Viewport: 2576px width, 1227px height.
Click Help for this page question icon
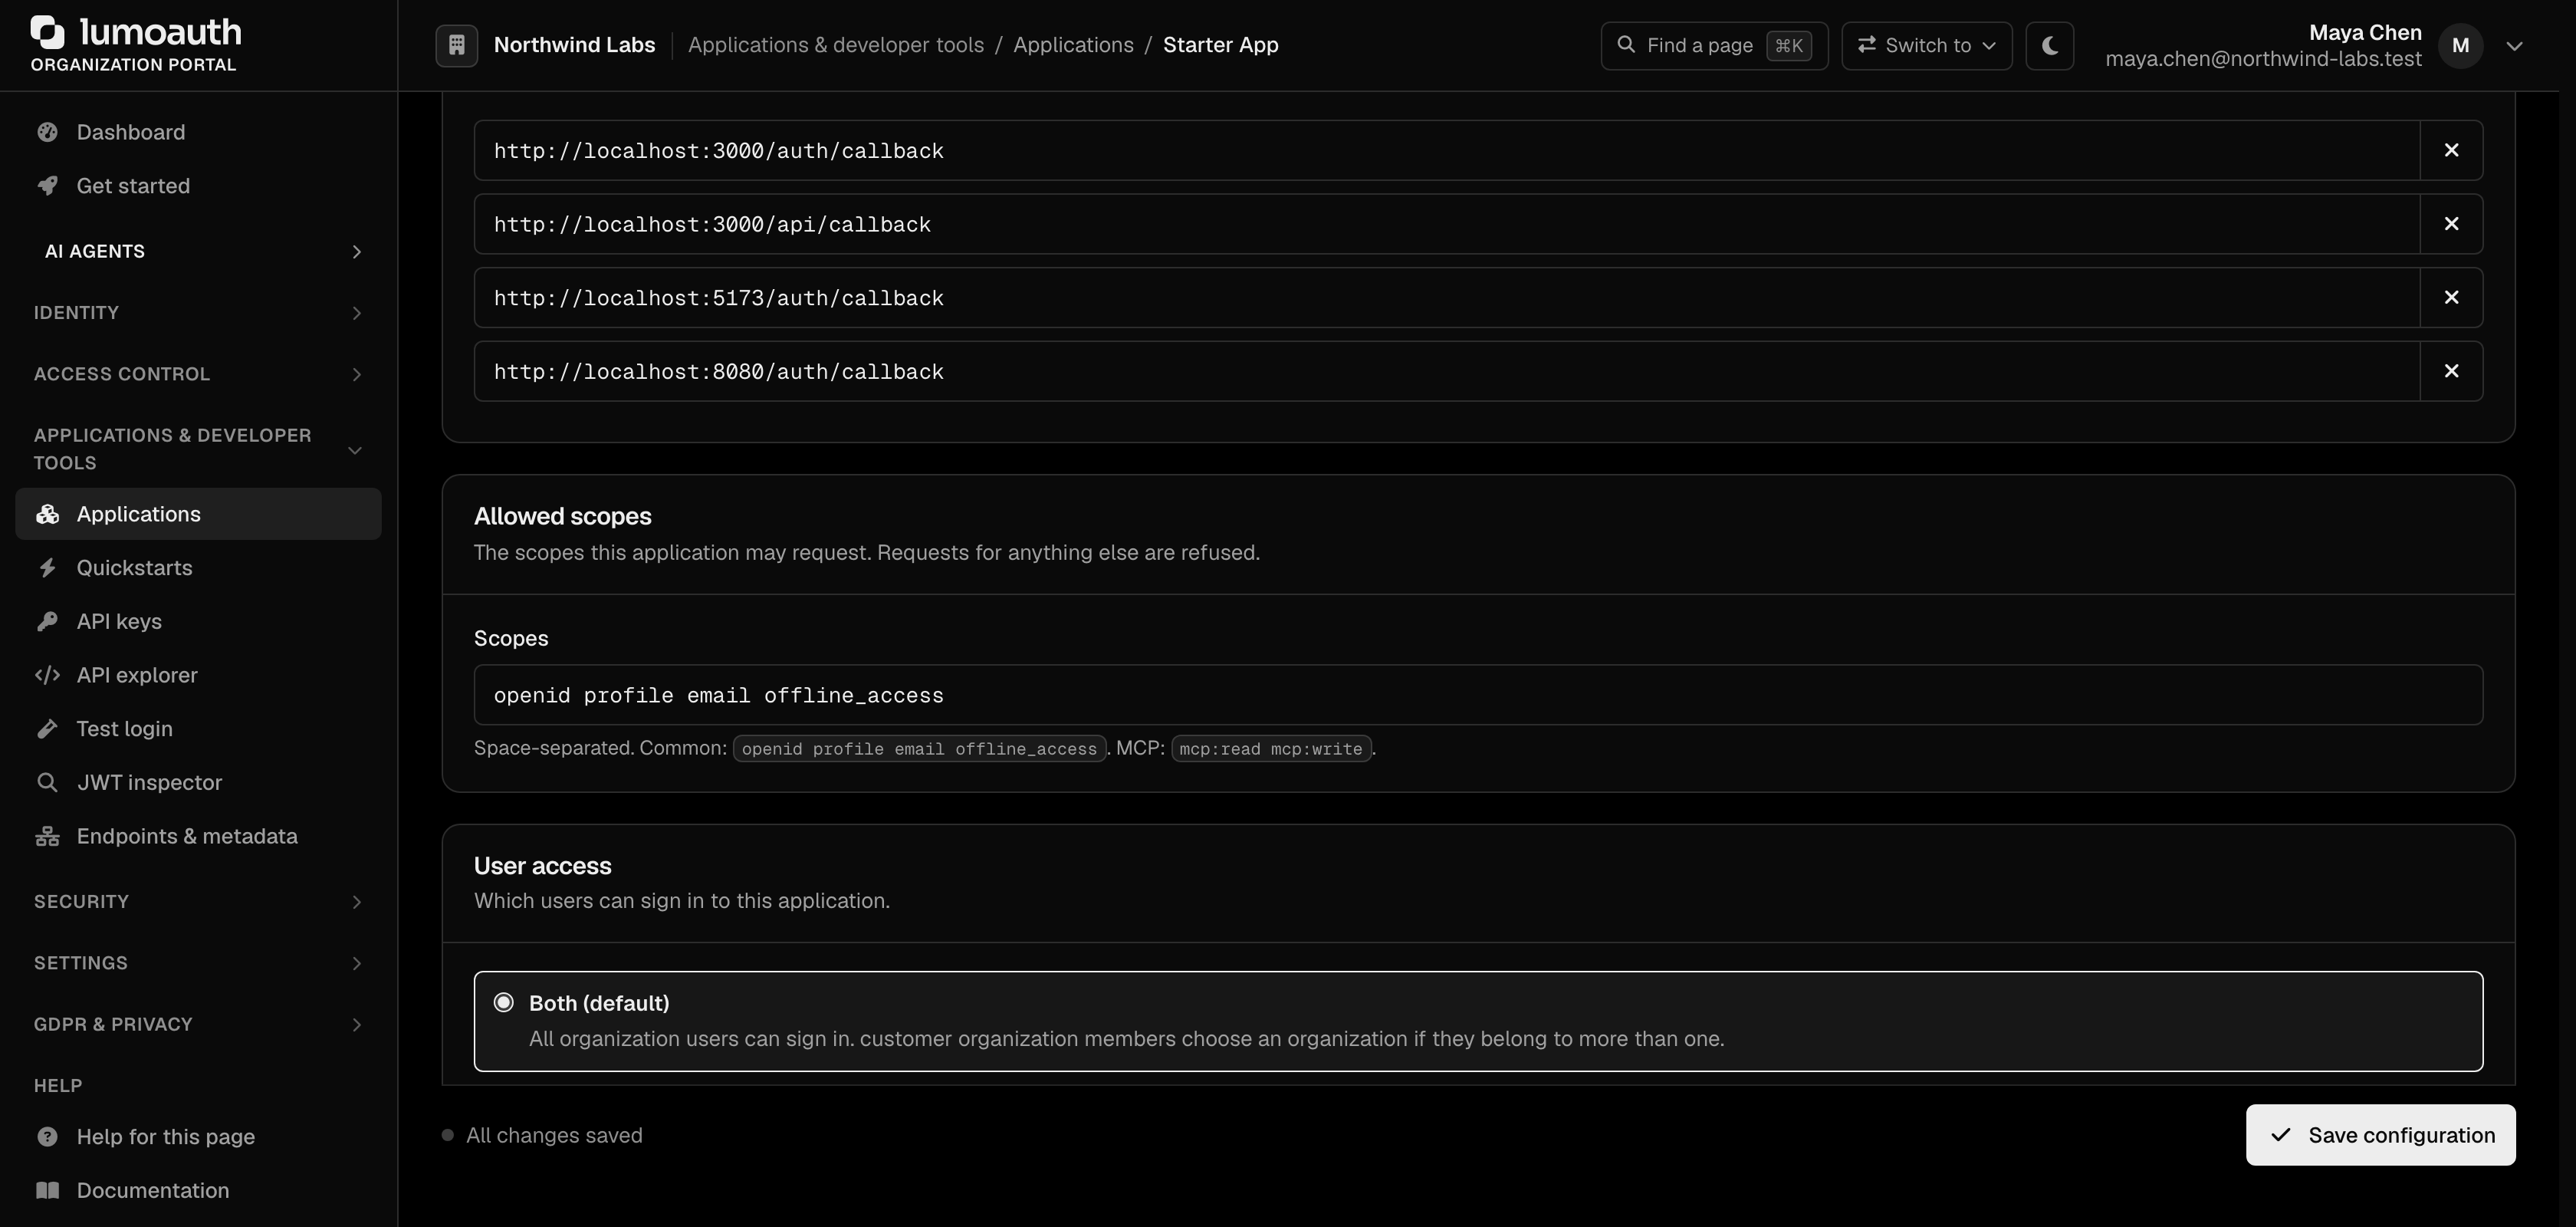pyautogui.click(x=47, y=1137)
